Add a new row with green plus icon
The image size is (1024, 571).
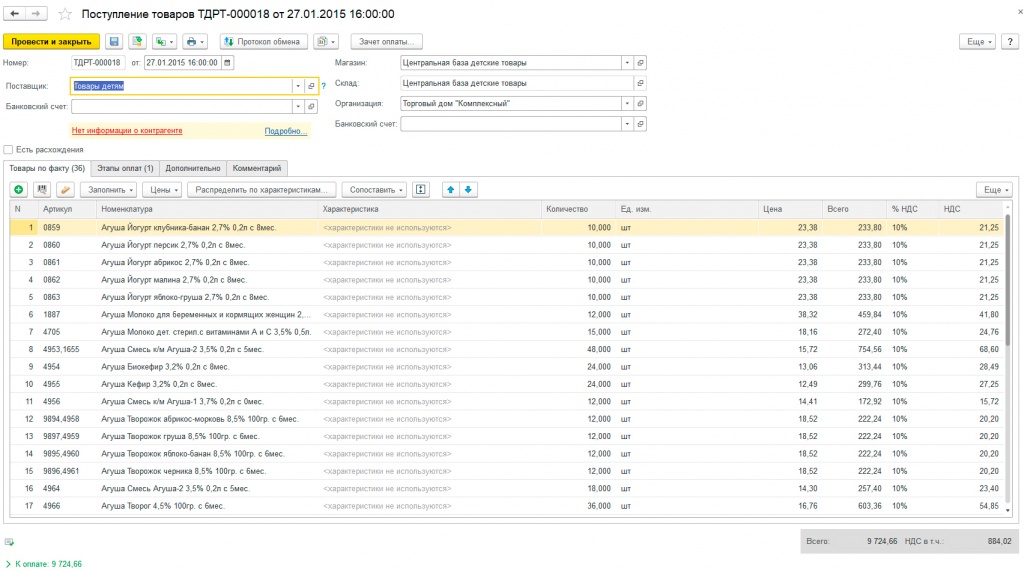click(19, 189)
